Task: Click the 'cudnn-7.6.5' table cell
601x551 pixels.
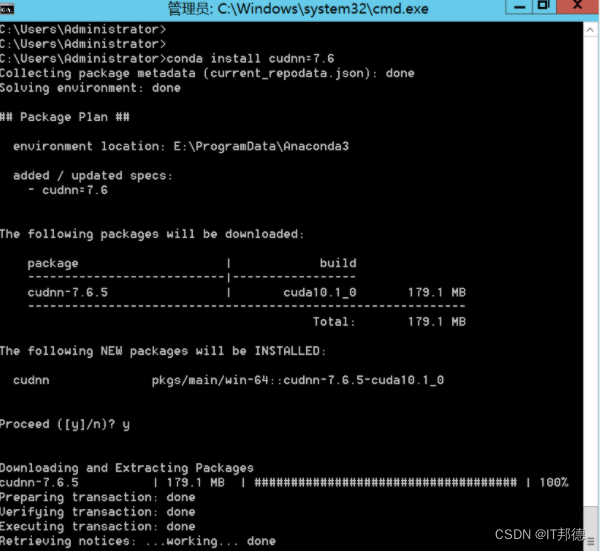Action: click(68, 293)
